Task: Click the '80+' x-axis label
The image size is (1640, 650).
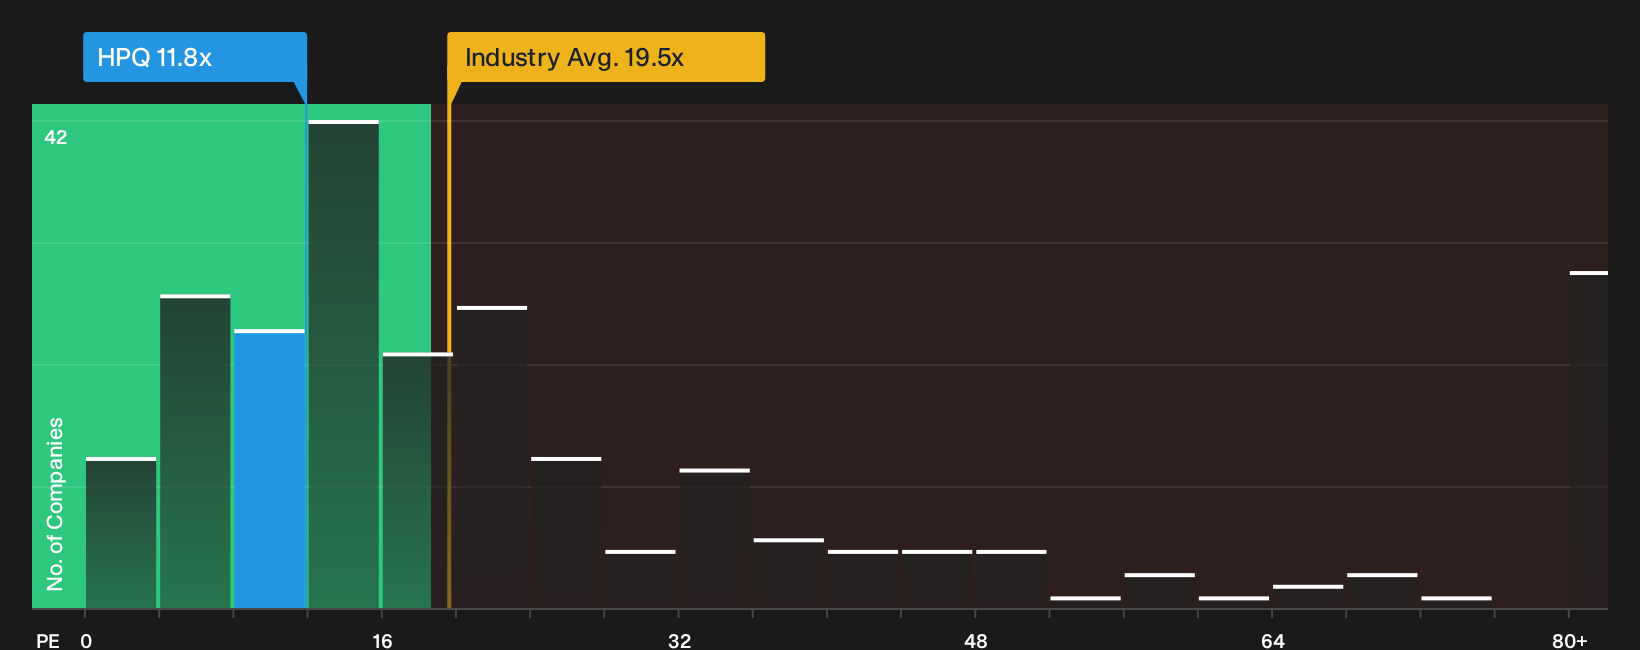Action: 1569,640
